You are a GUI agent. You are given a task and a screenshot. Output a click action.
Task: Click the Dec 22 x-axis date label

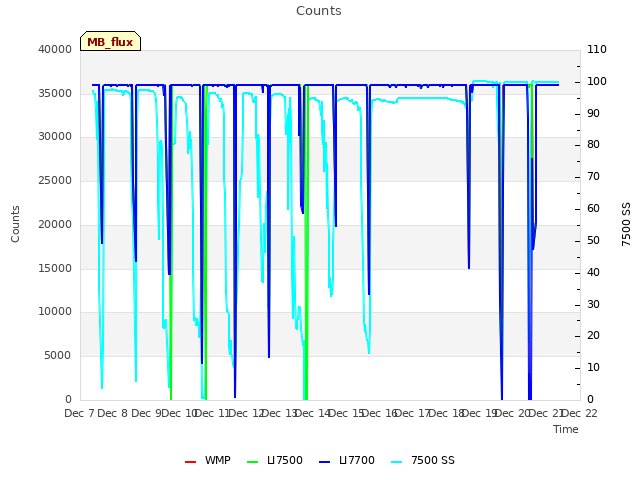click(x=580, y=413)
